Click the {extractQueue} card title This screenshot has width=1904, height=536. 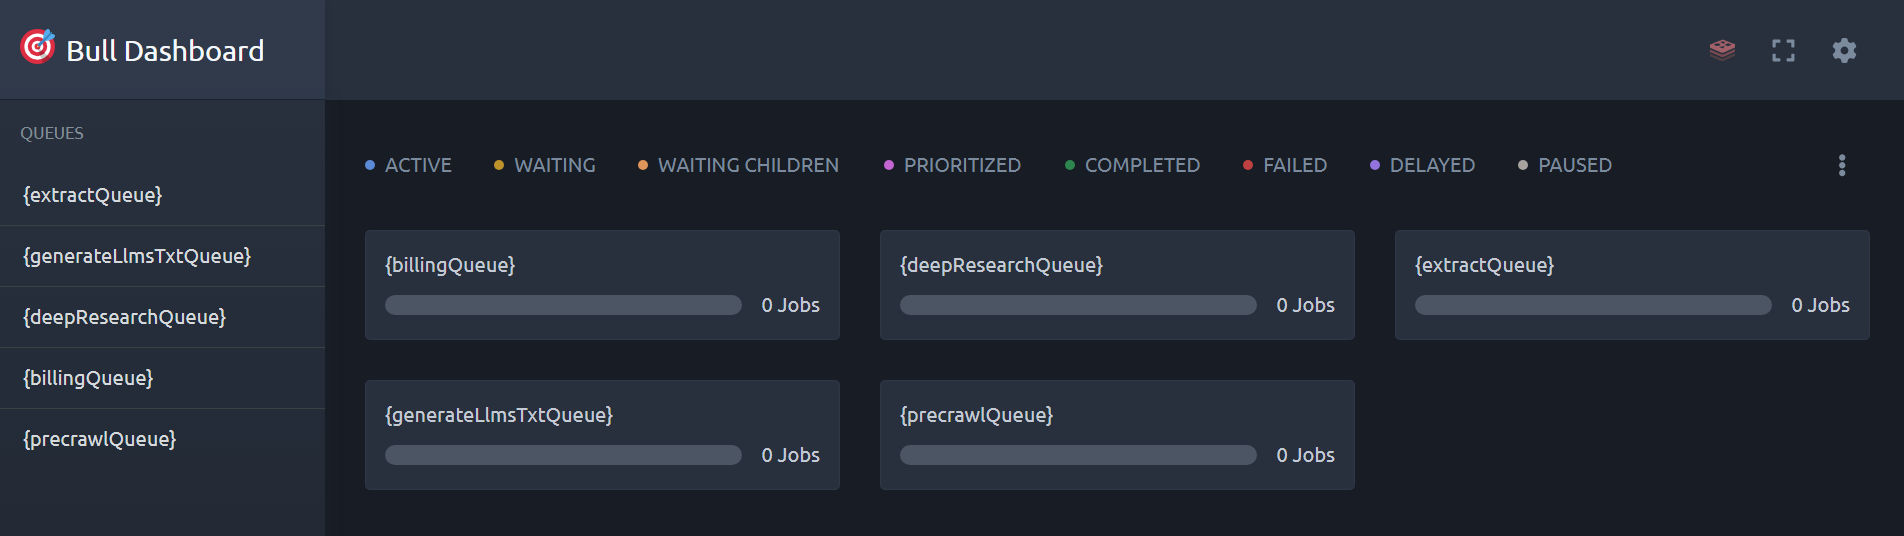[x=1484, y=265]
